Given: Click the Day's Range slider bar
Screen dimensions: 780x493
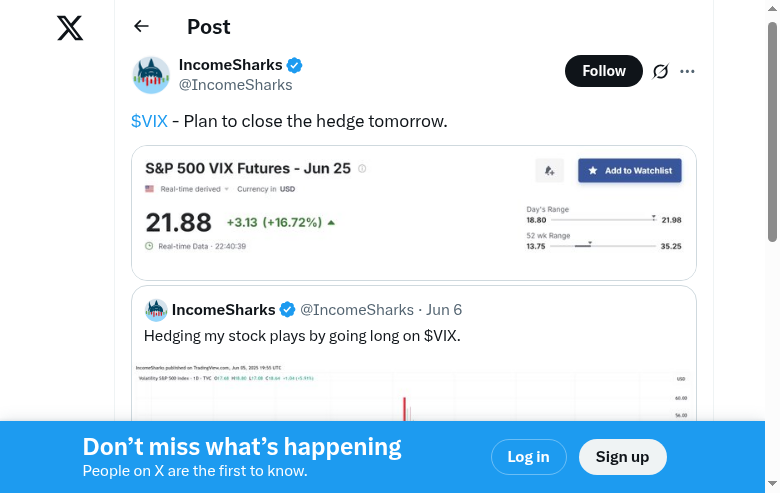Looking at the screenshot, I should point(603,219).
